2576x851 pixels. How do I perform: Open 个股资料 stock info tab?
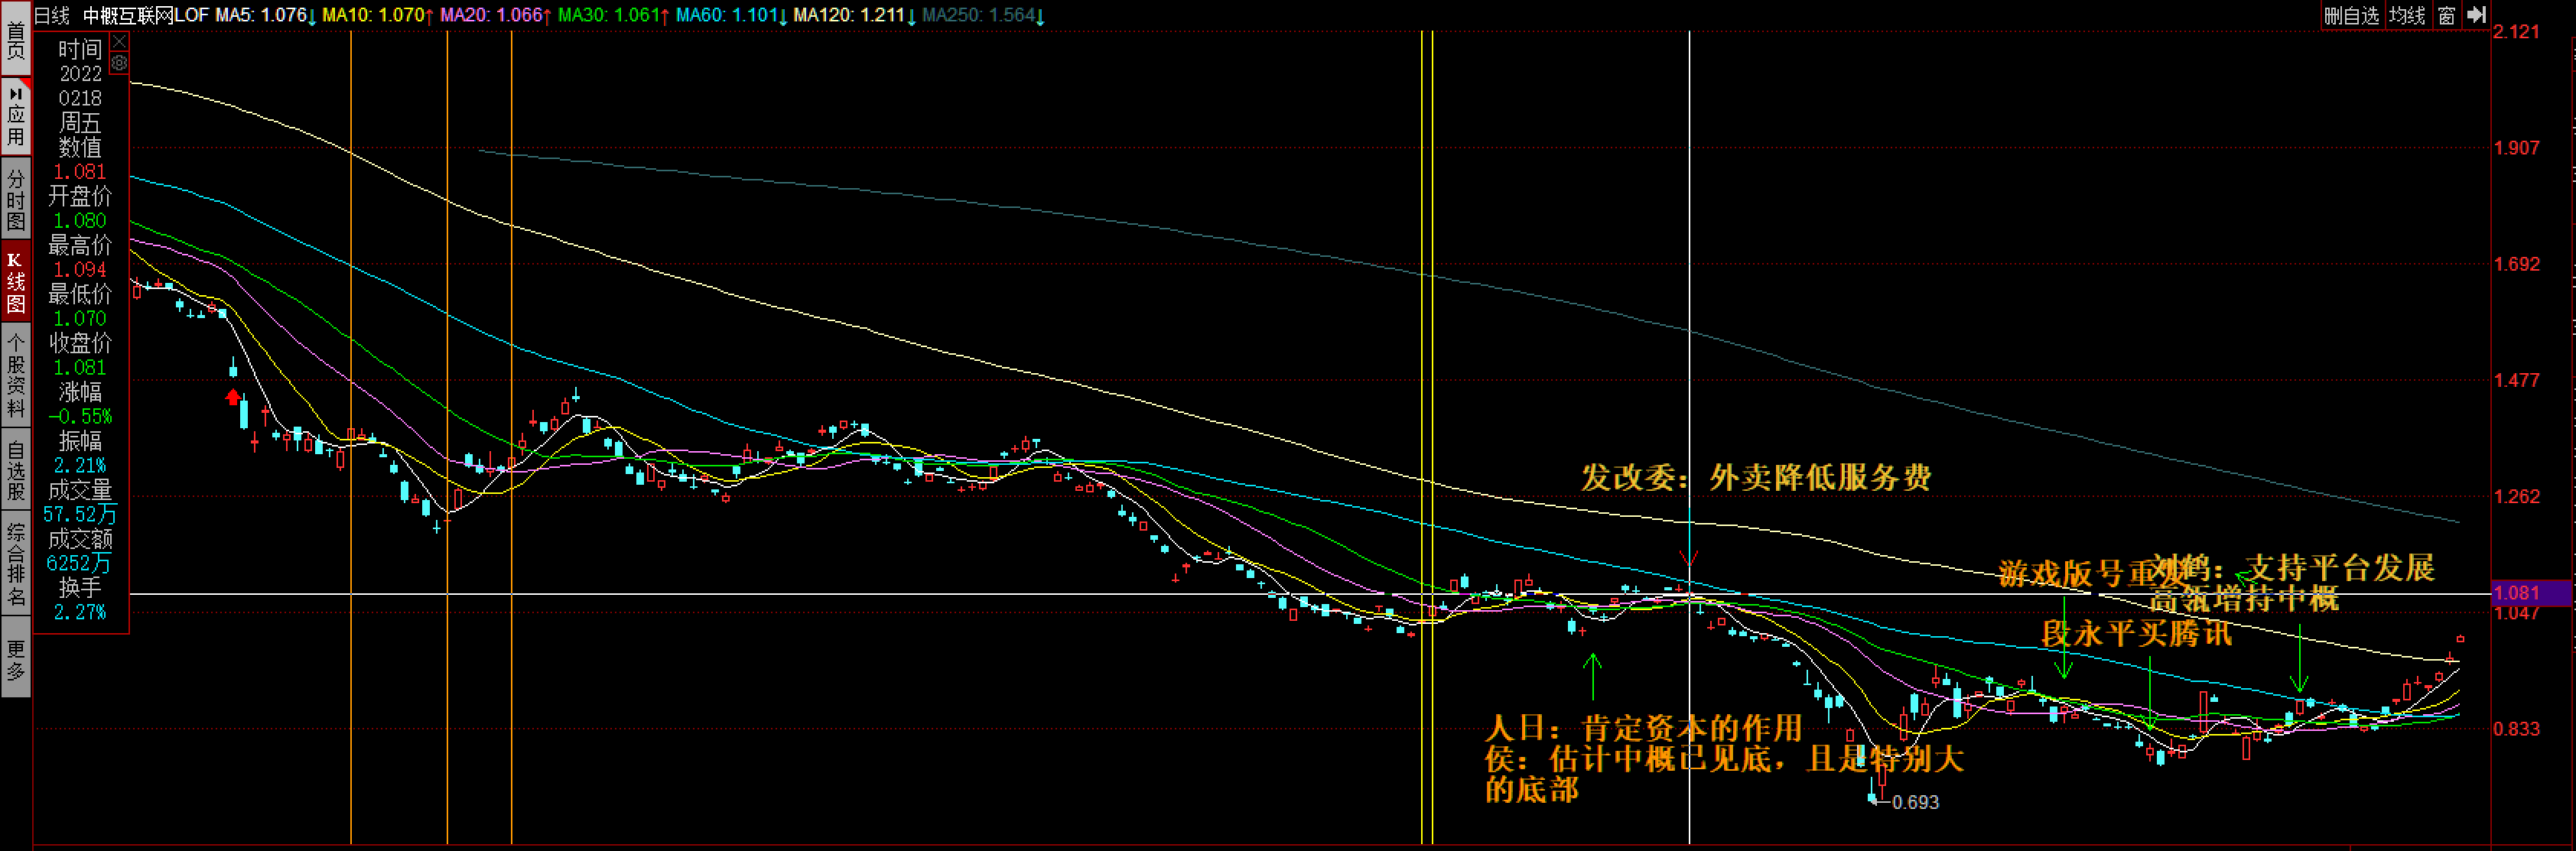(15, 376)
